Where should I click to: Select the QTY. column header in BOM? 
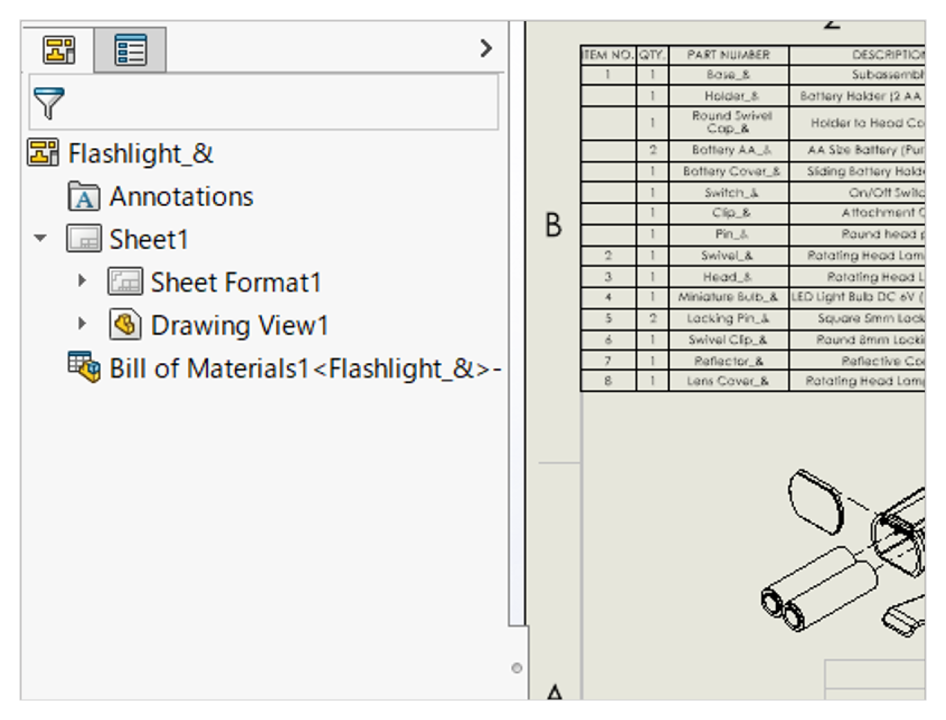click(652, 55)
